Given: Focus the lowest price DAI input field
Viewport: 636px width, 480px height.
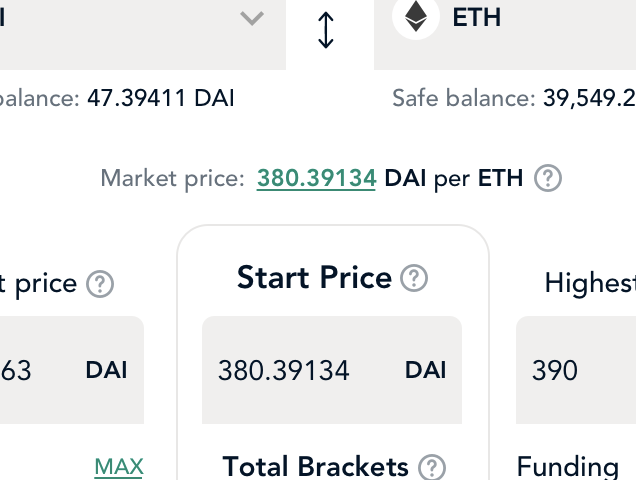Looking at the screenshot, I should tap(72, 370).
